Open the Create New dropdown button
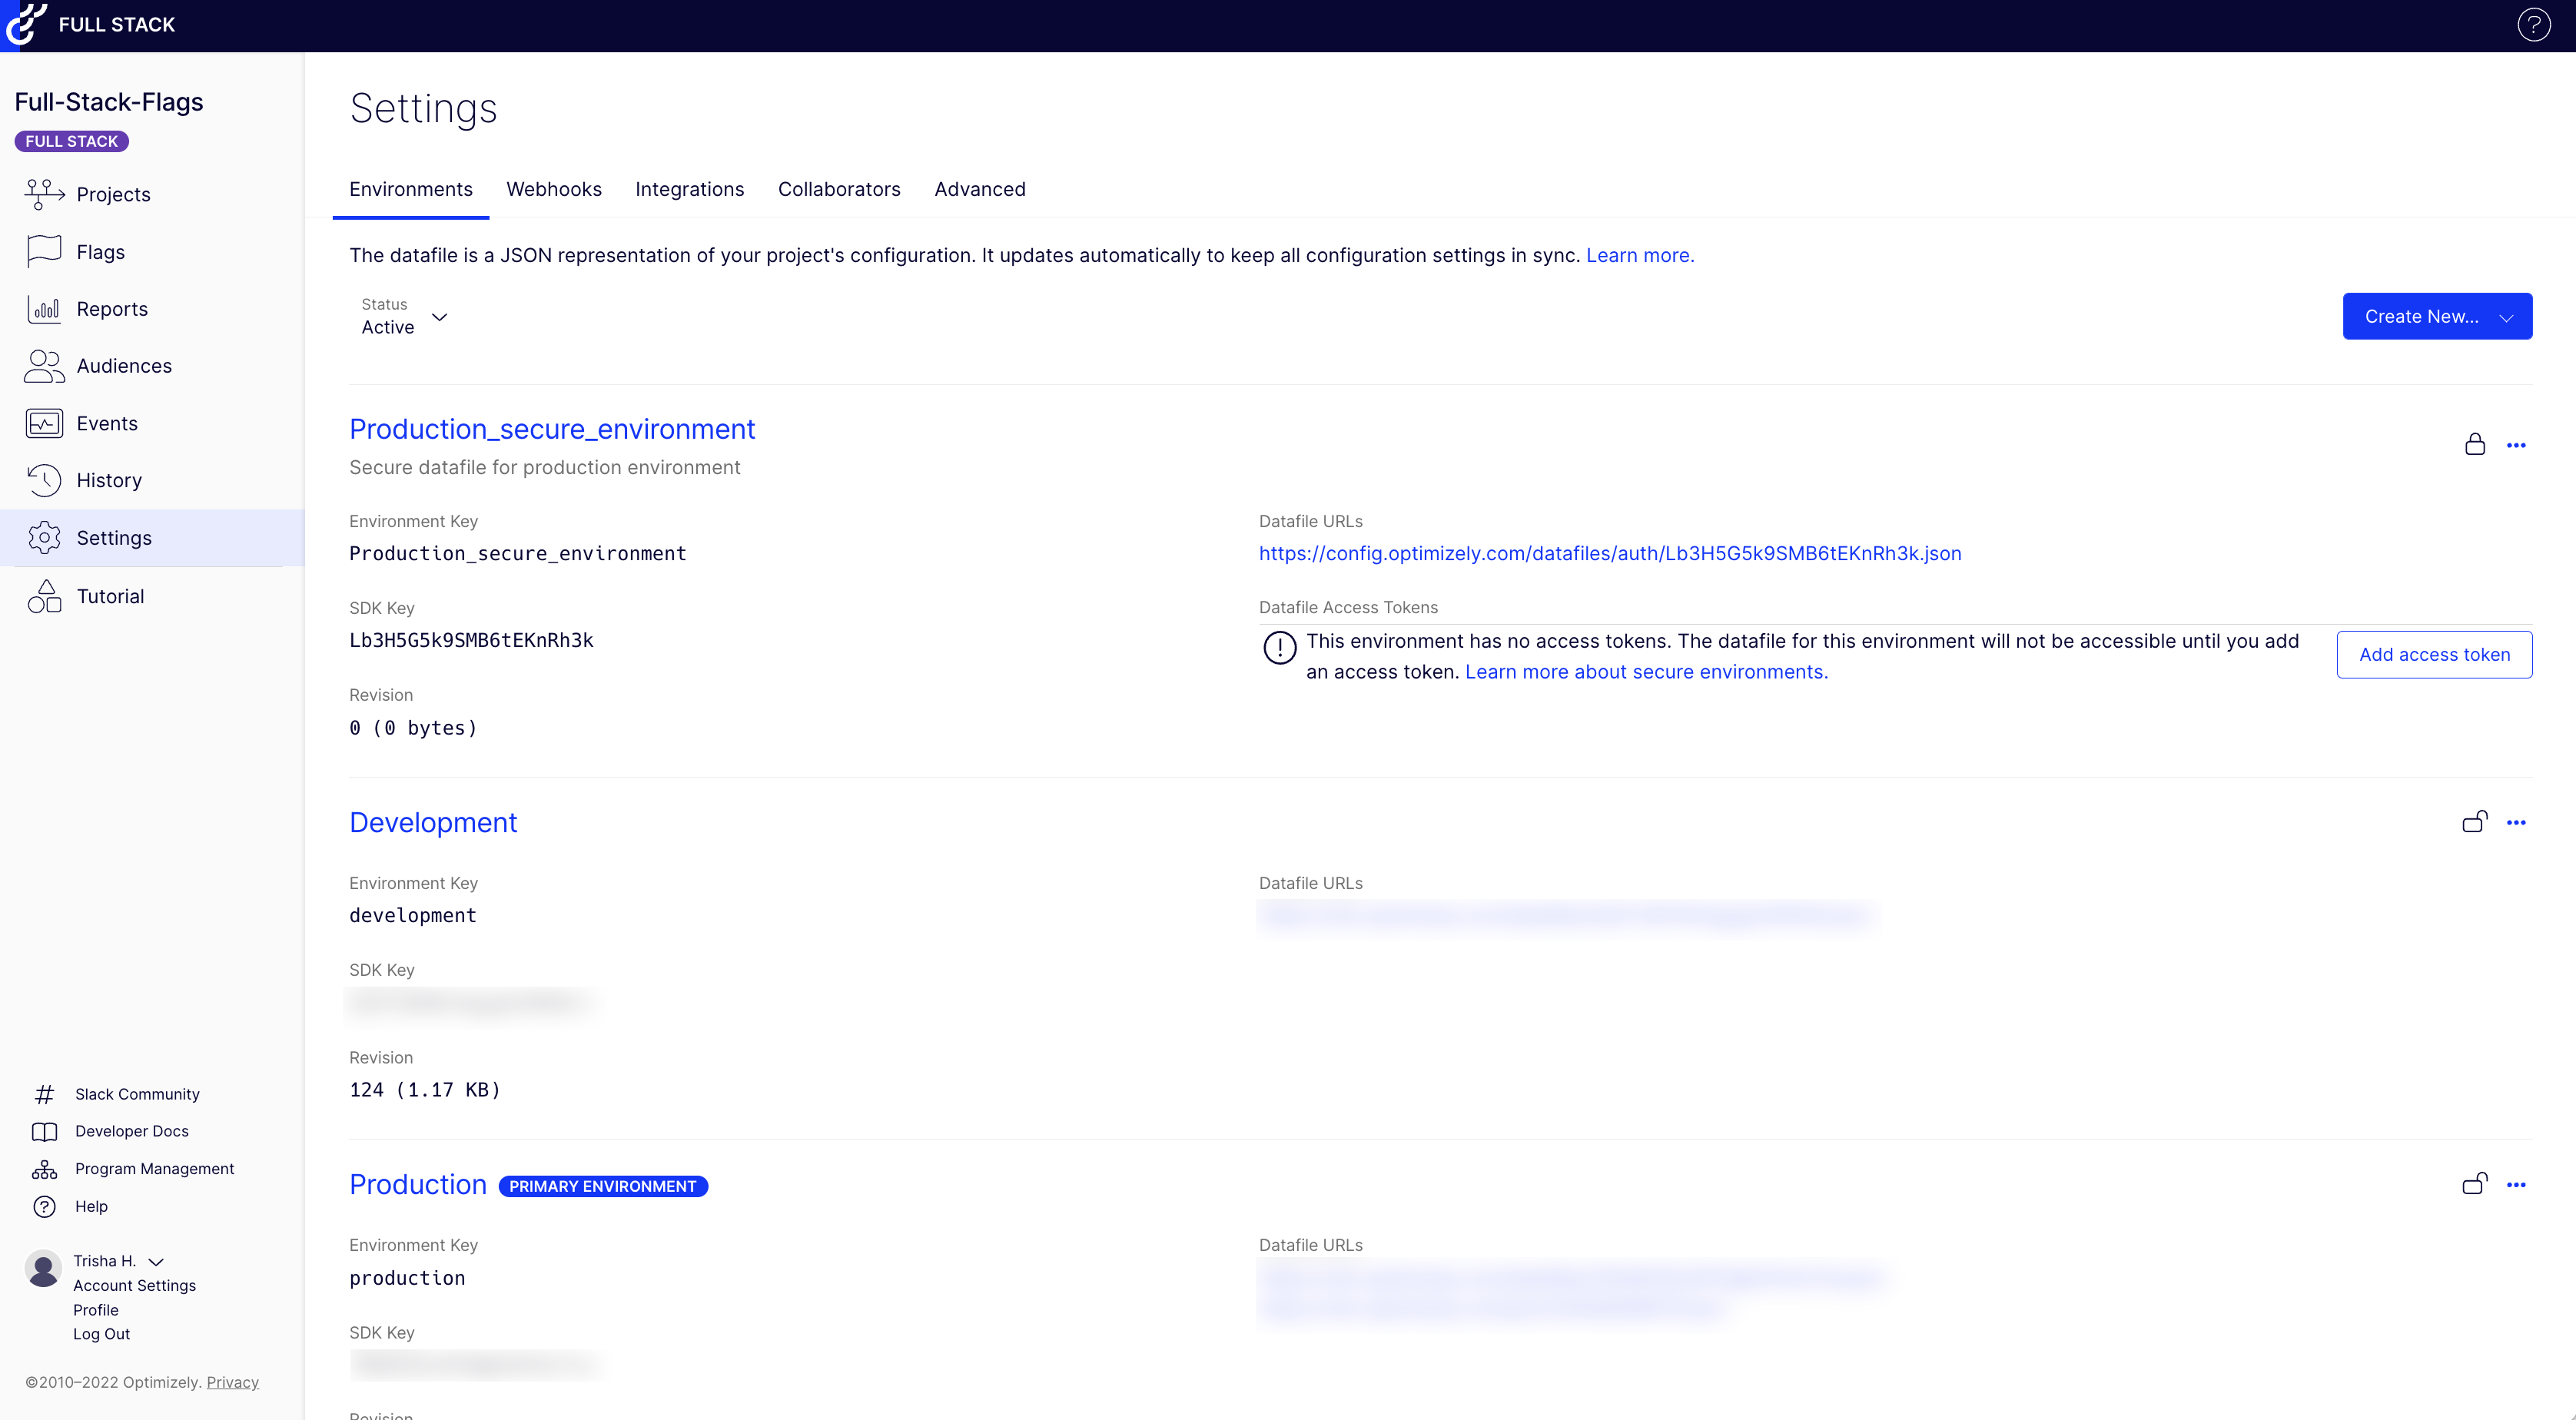 pos(2436,316)
